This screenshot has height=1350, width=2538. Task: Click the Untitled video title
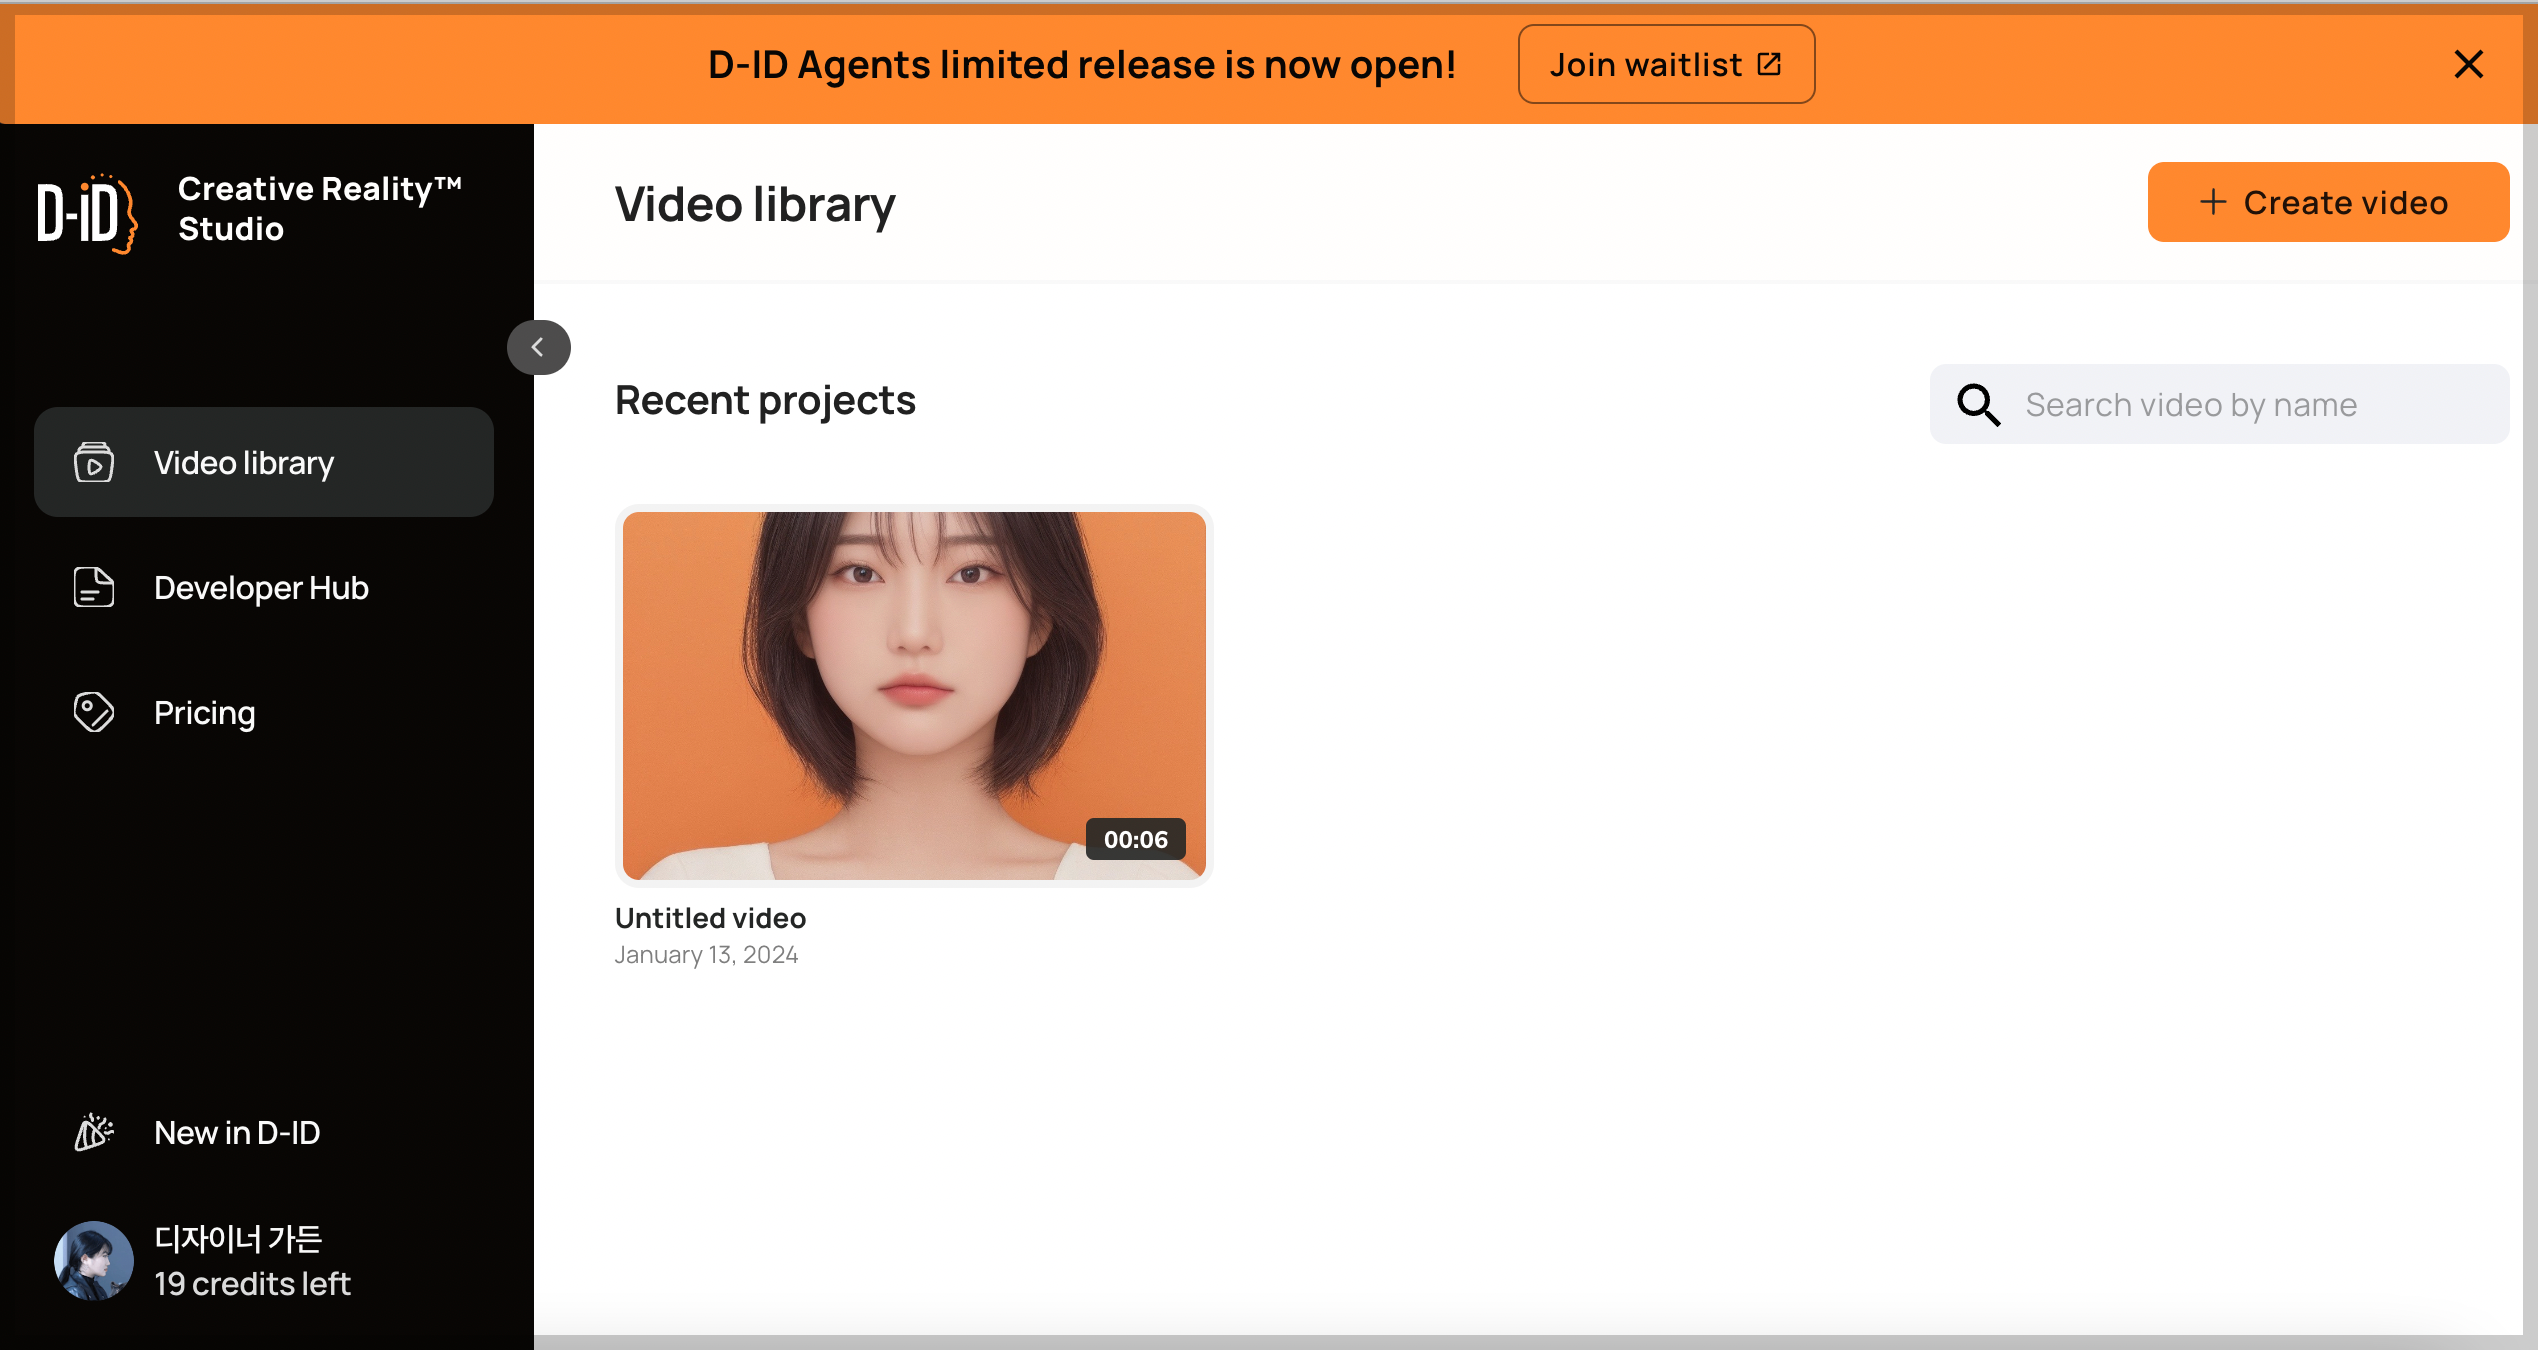pos(710,918)
